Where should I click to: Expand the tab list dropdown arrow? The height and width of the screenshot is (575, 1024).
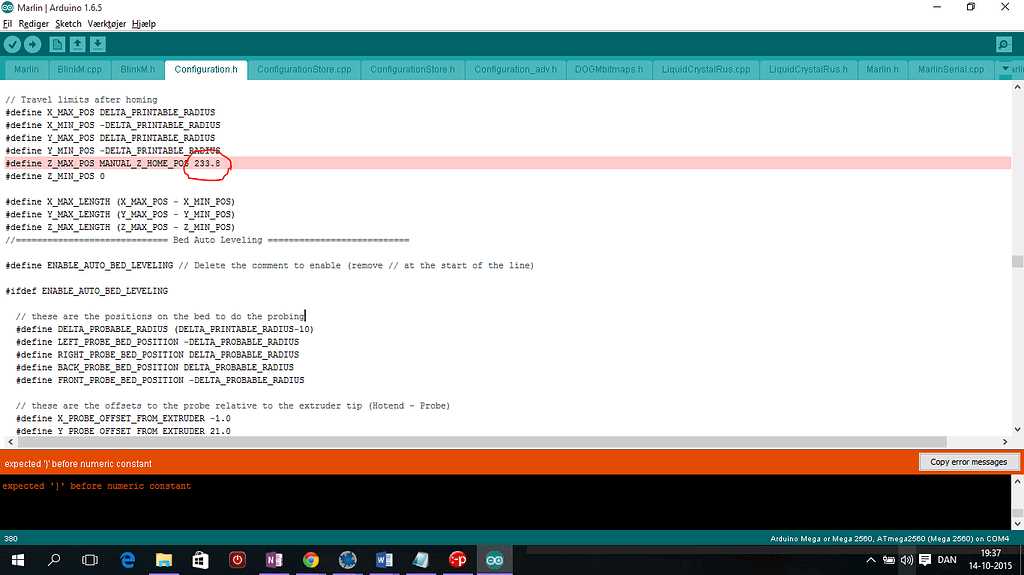tap(1005, 69)
